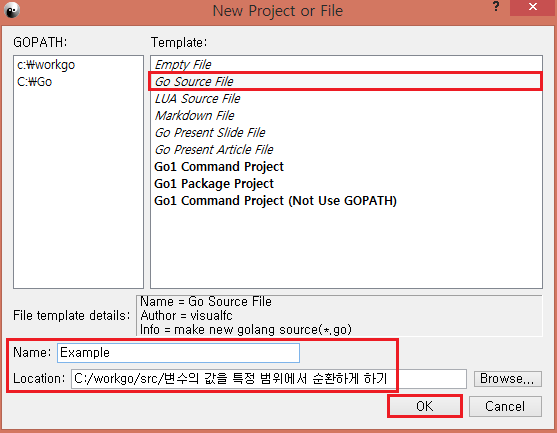
Task: Choose the Go1 Package Project template
Action: tap(346, 184)
